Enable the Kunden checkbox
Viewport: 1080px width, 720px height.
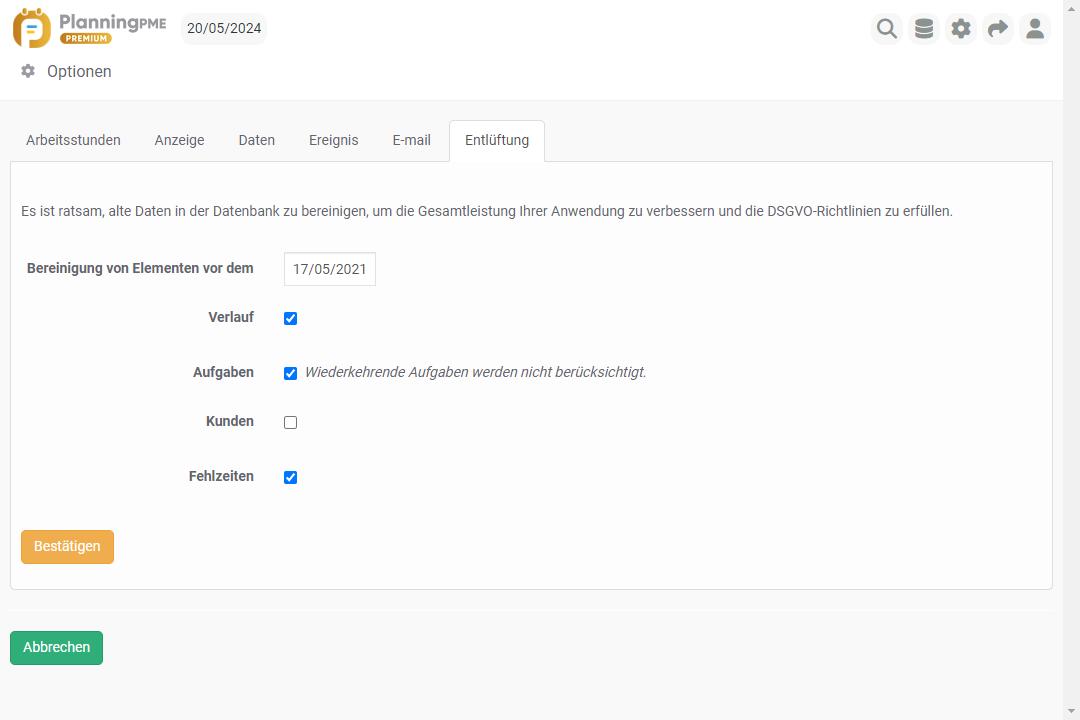tap(291, 422)
